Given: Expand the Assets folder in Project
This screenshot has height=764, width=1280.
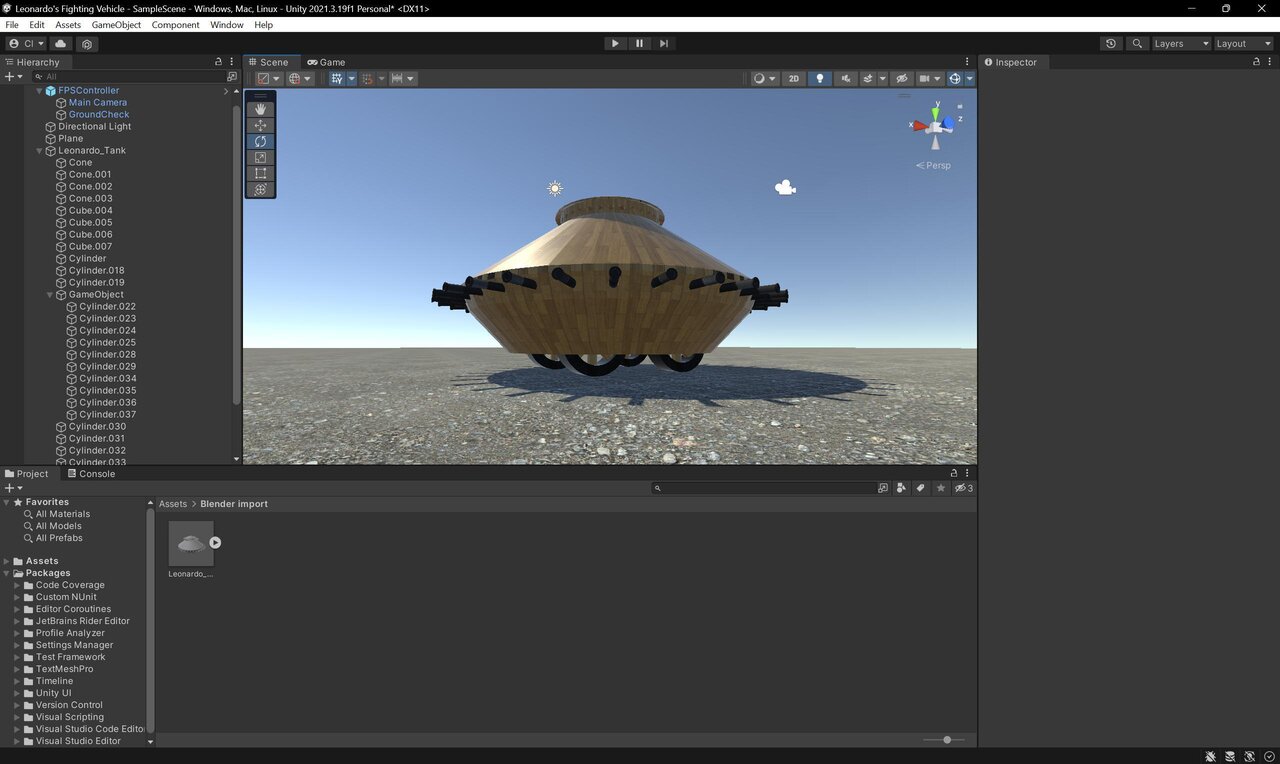Looking at the screenshot, I should point(7,561).
